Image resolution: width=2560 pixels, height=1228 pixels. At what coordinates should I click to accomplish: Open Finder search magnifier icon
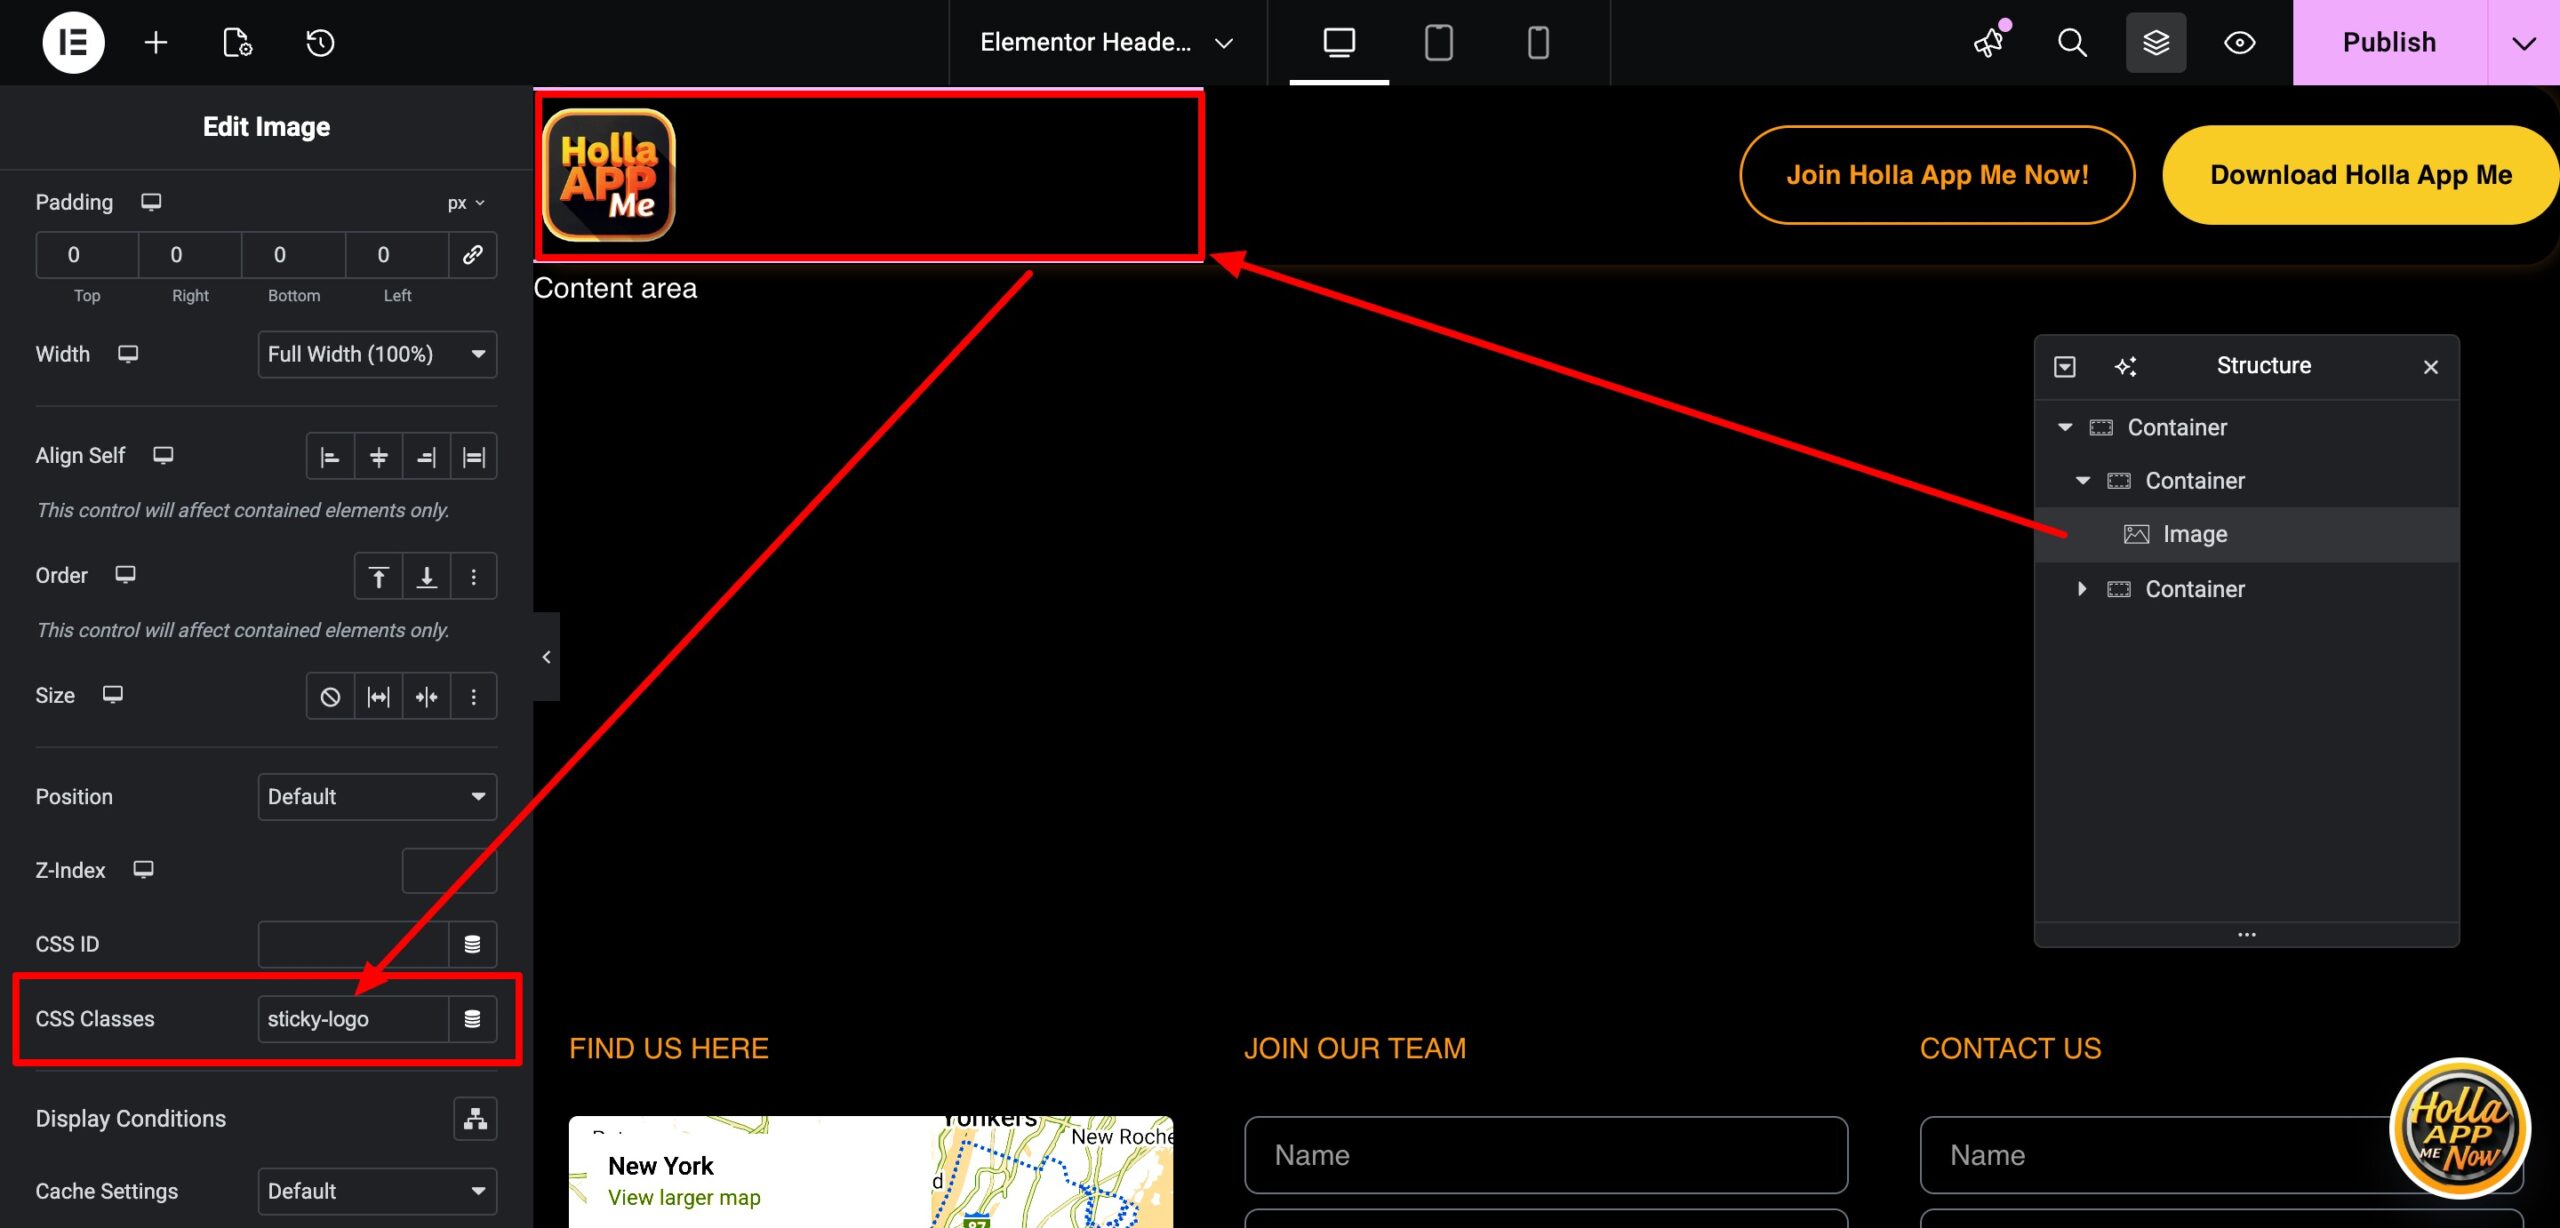point(2072,42)
